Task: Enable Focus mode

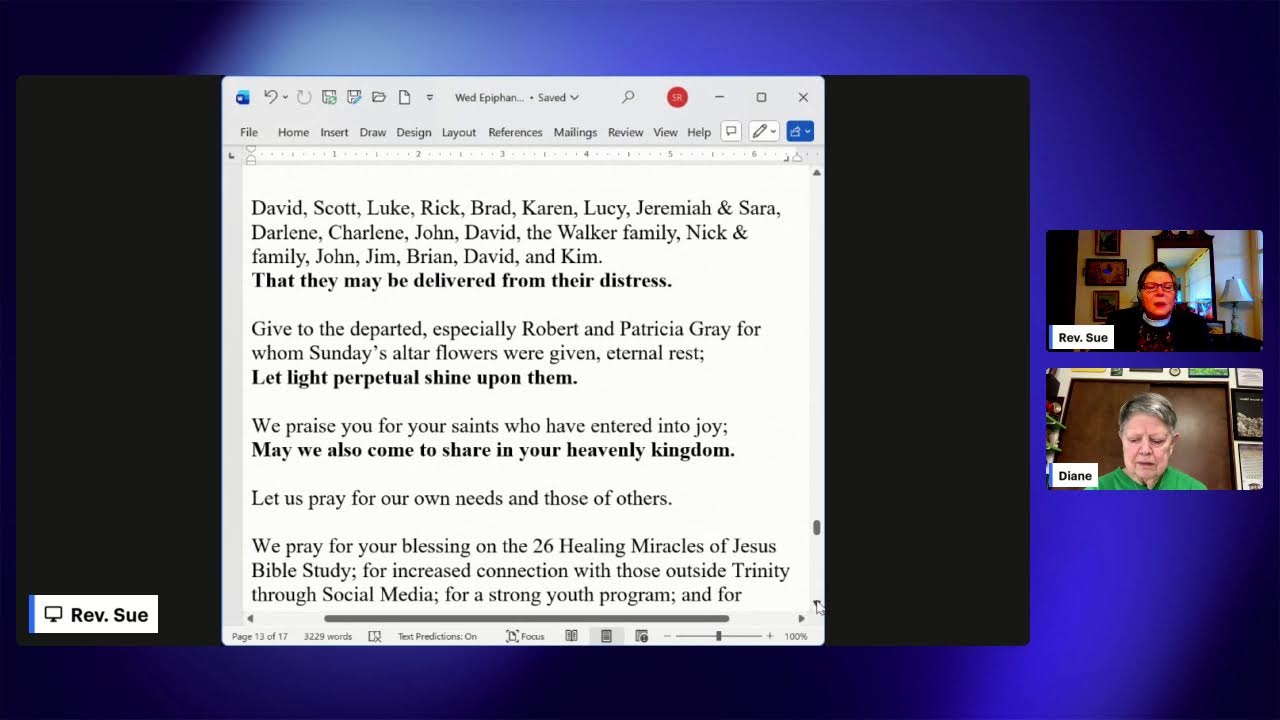Action: [525, 636]
